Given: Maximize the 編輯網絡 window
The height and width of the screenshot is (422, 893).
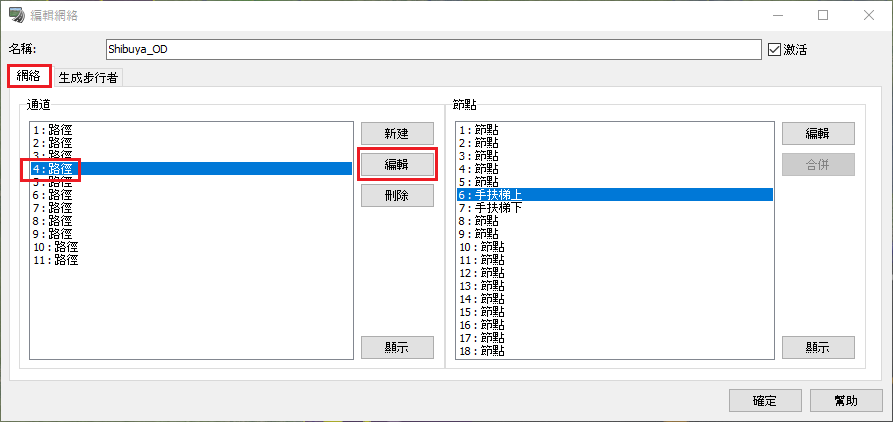Looking at the screenshot, I should click(823, 15).
